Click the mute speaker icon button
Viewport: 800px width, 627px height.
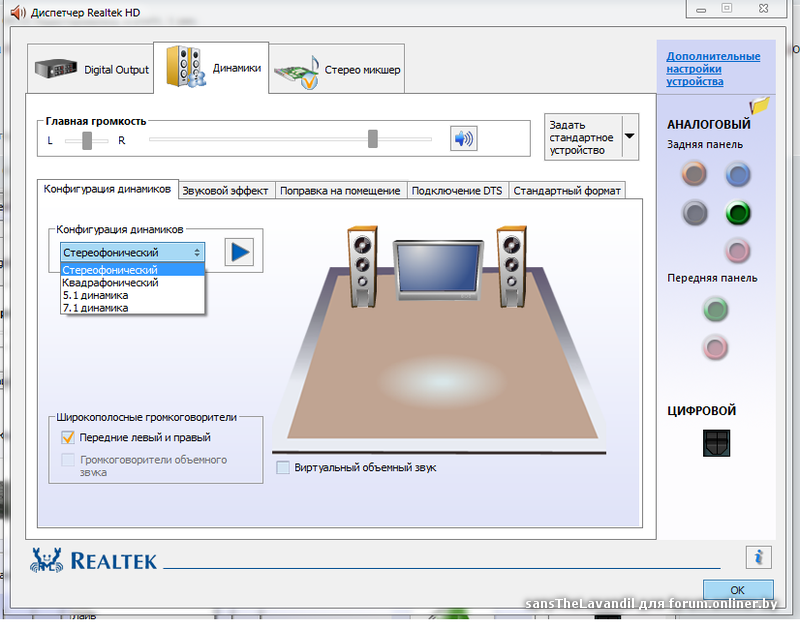click(x=463, y=138)
